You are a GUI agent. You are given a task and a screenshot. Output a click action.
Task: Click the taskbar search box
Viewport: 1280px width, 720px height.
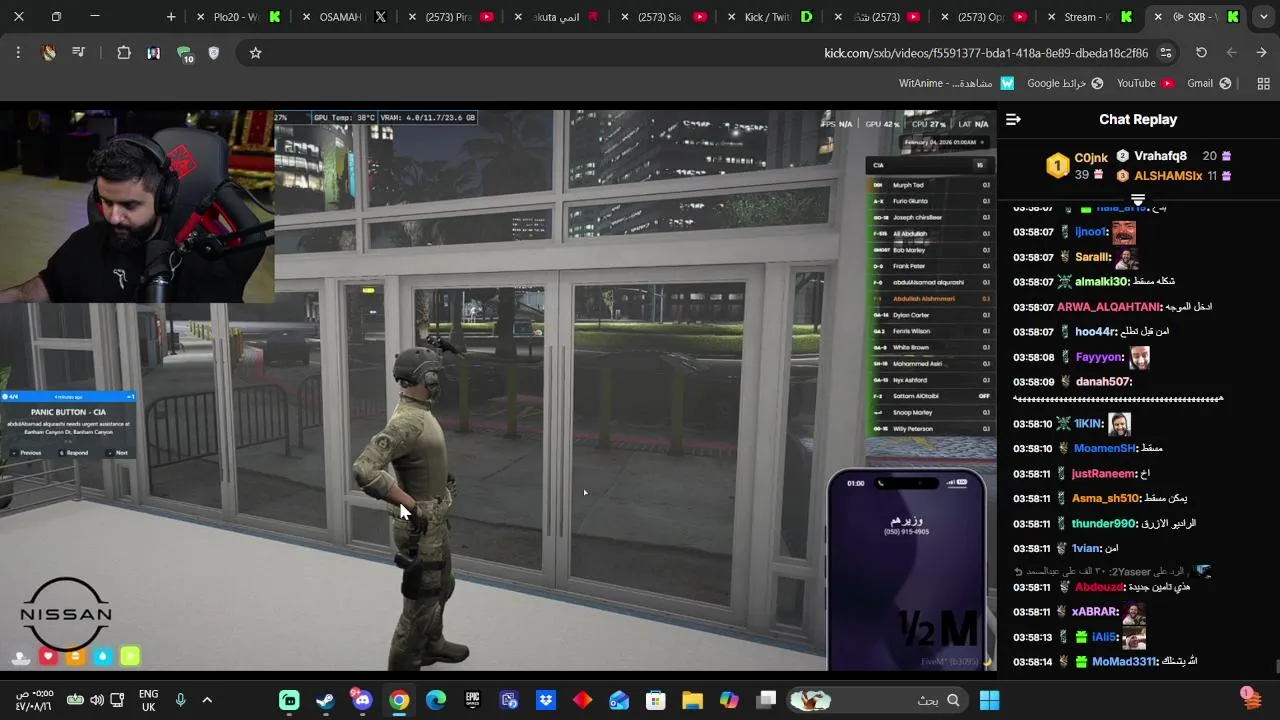879,700
